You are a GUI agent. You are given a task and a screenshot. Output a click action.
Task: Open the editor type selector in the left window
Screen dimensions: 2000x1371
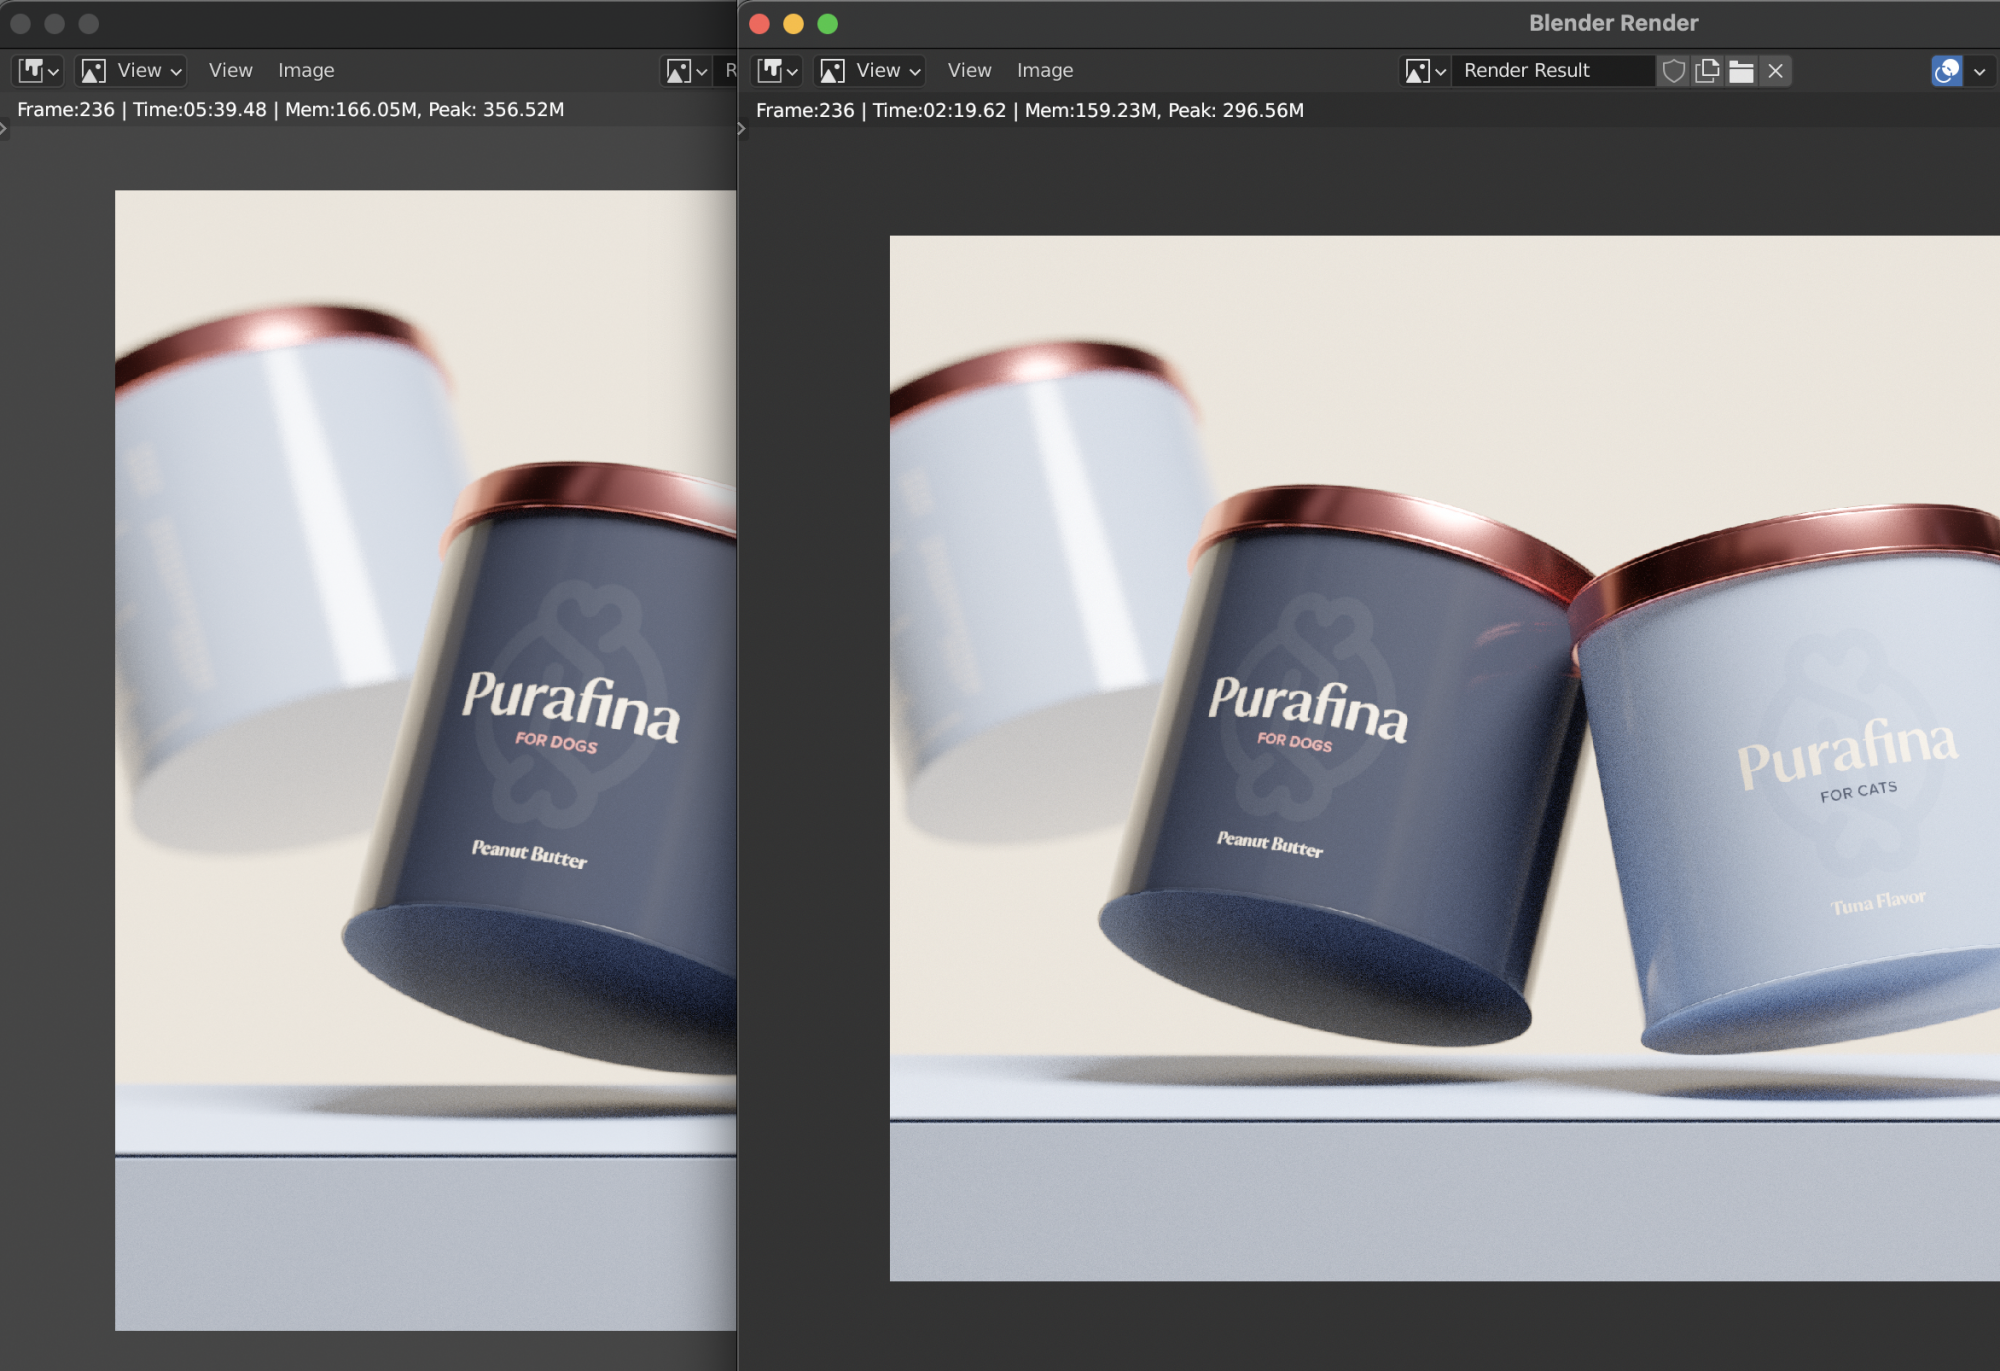39,71
